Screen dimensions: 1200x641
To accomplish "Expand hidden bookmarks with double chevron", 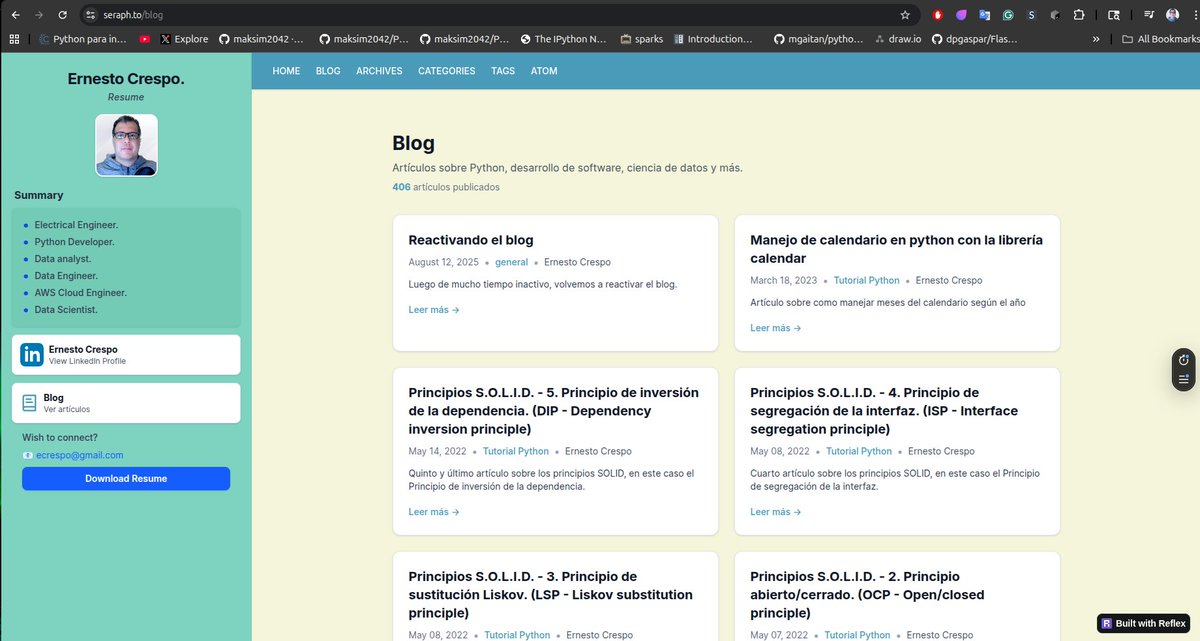I will click(x=1097, y=39).
